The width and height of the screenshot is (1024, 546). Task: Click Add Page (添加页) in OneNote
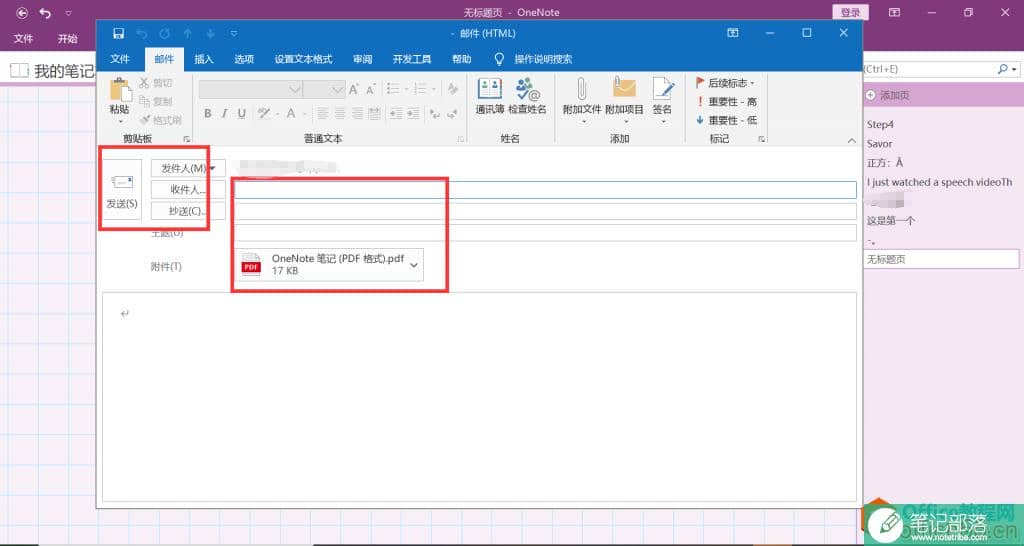pos(888,95)
